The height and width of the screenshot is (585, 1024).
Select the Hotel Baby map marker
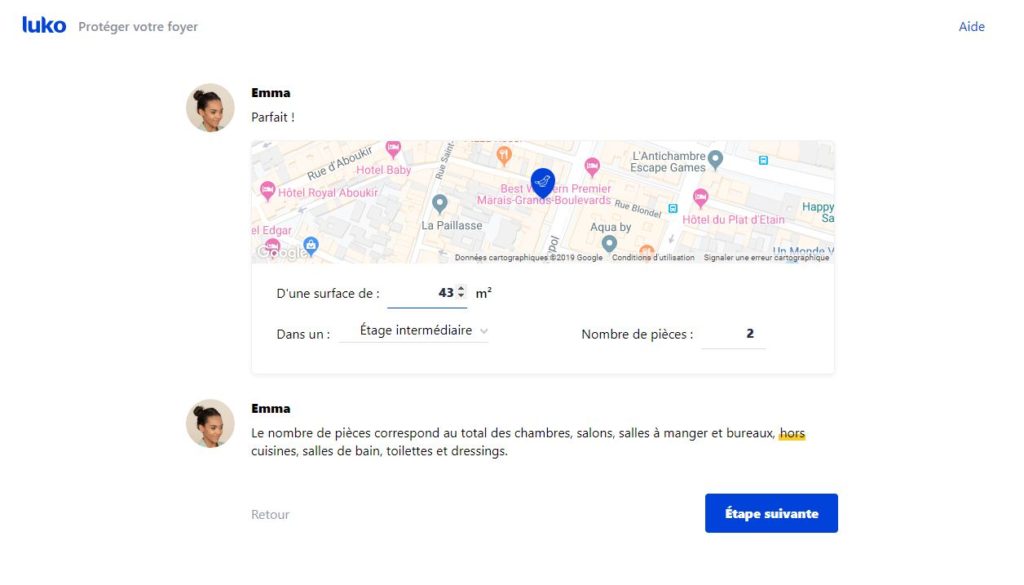coord(393,150)
